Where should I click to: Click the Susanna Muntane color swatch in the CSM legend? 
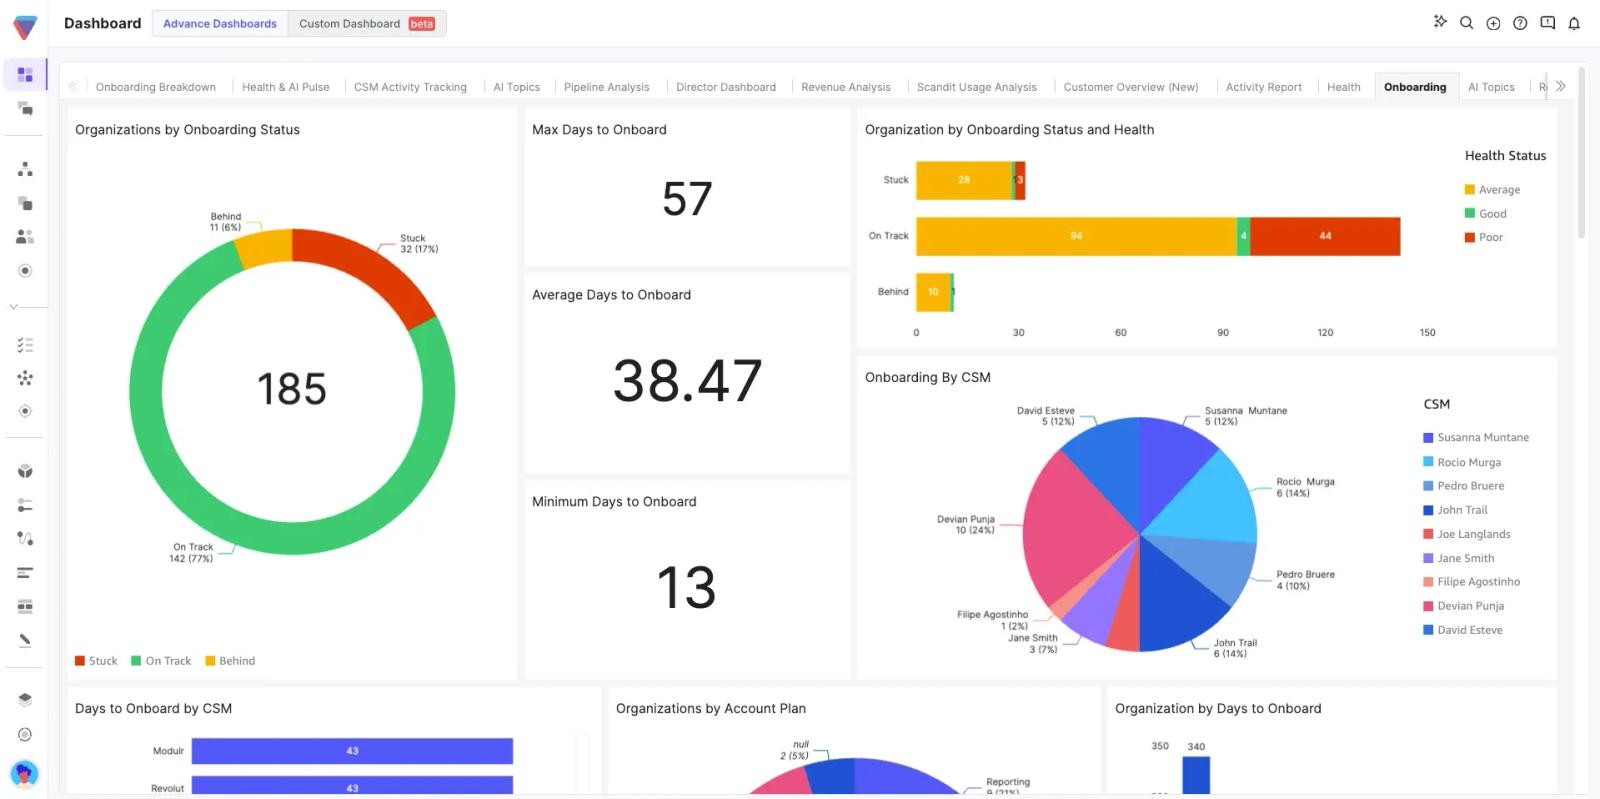[x=1428, y=438]
